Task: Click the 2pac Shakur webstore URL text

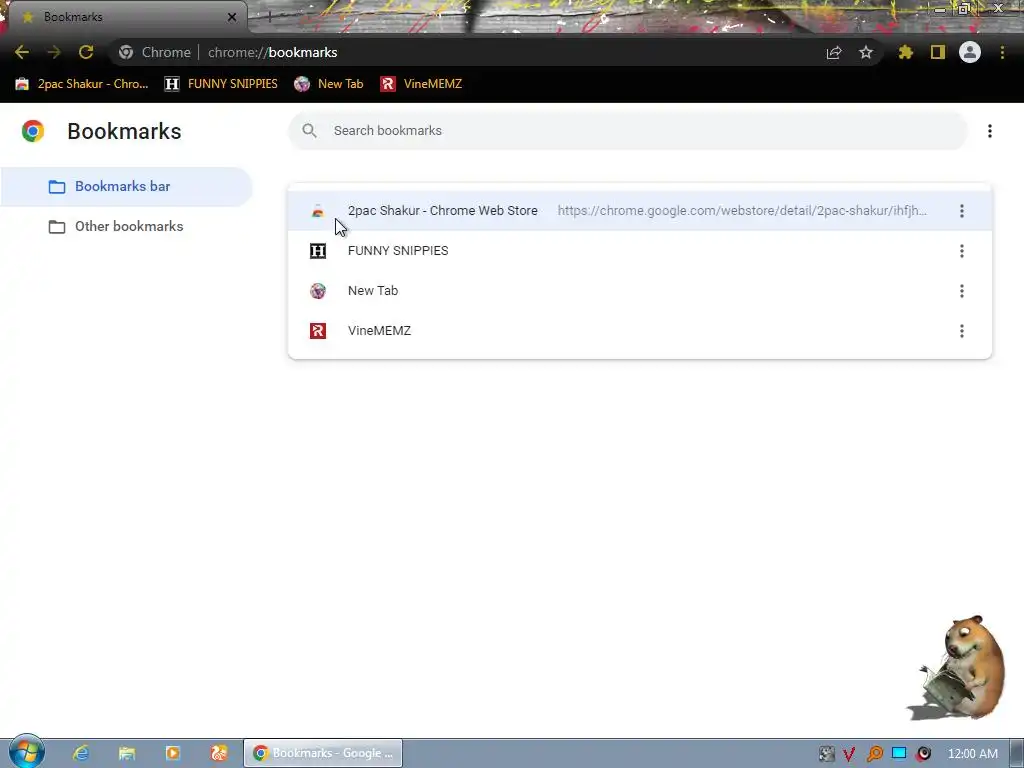Action: (x=742, y=211)
